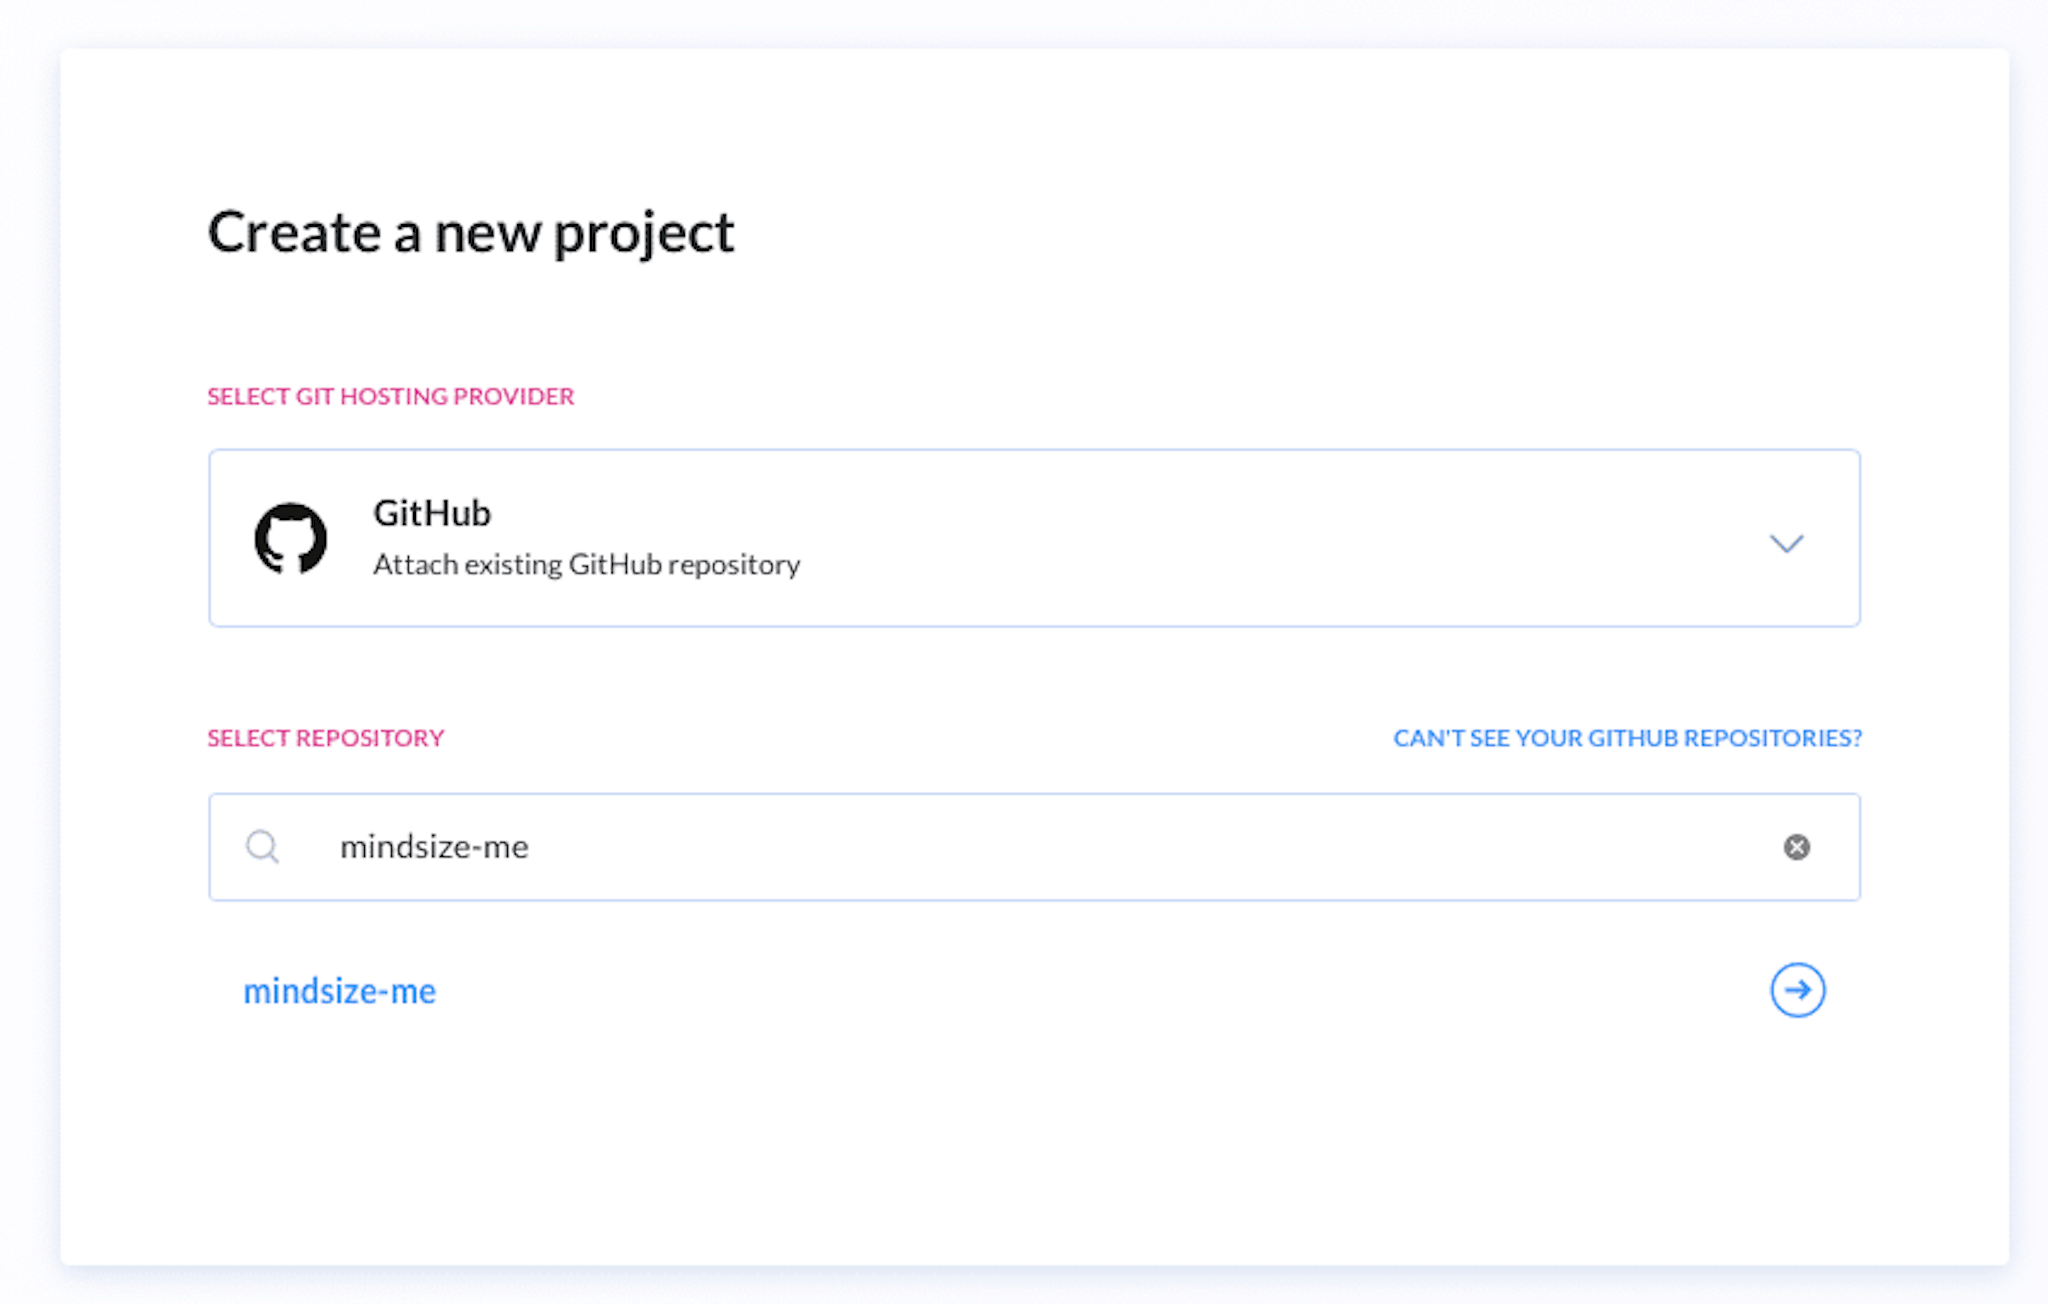This screenshot has height=1304, width=2048.
Task: Click the circled arrow beside mindsize-me
Action: coord(1797,990)
